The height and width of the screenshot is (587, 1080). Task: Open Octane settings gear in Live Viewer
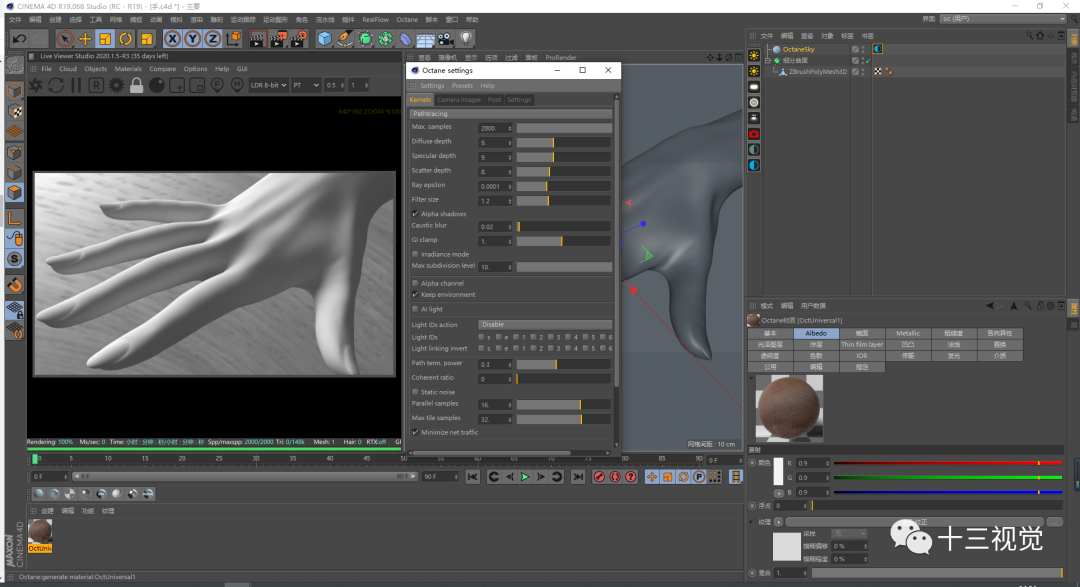(116, 85)
